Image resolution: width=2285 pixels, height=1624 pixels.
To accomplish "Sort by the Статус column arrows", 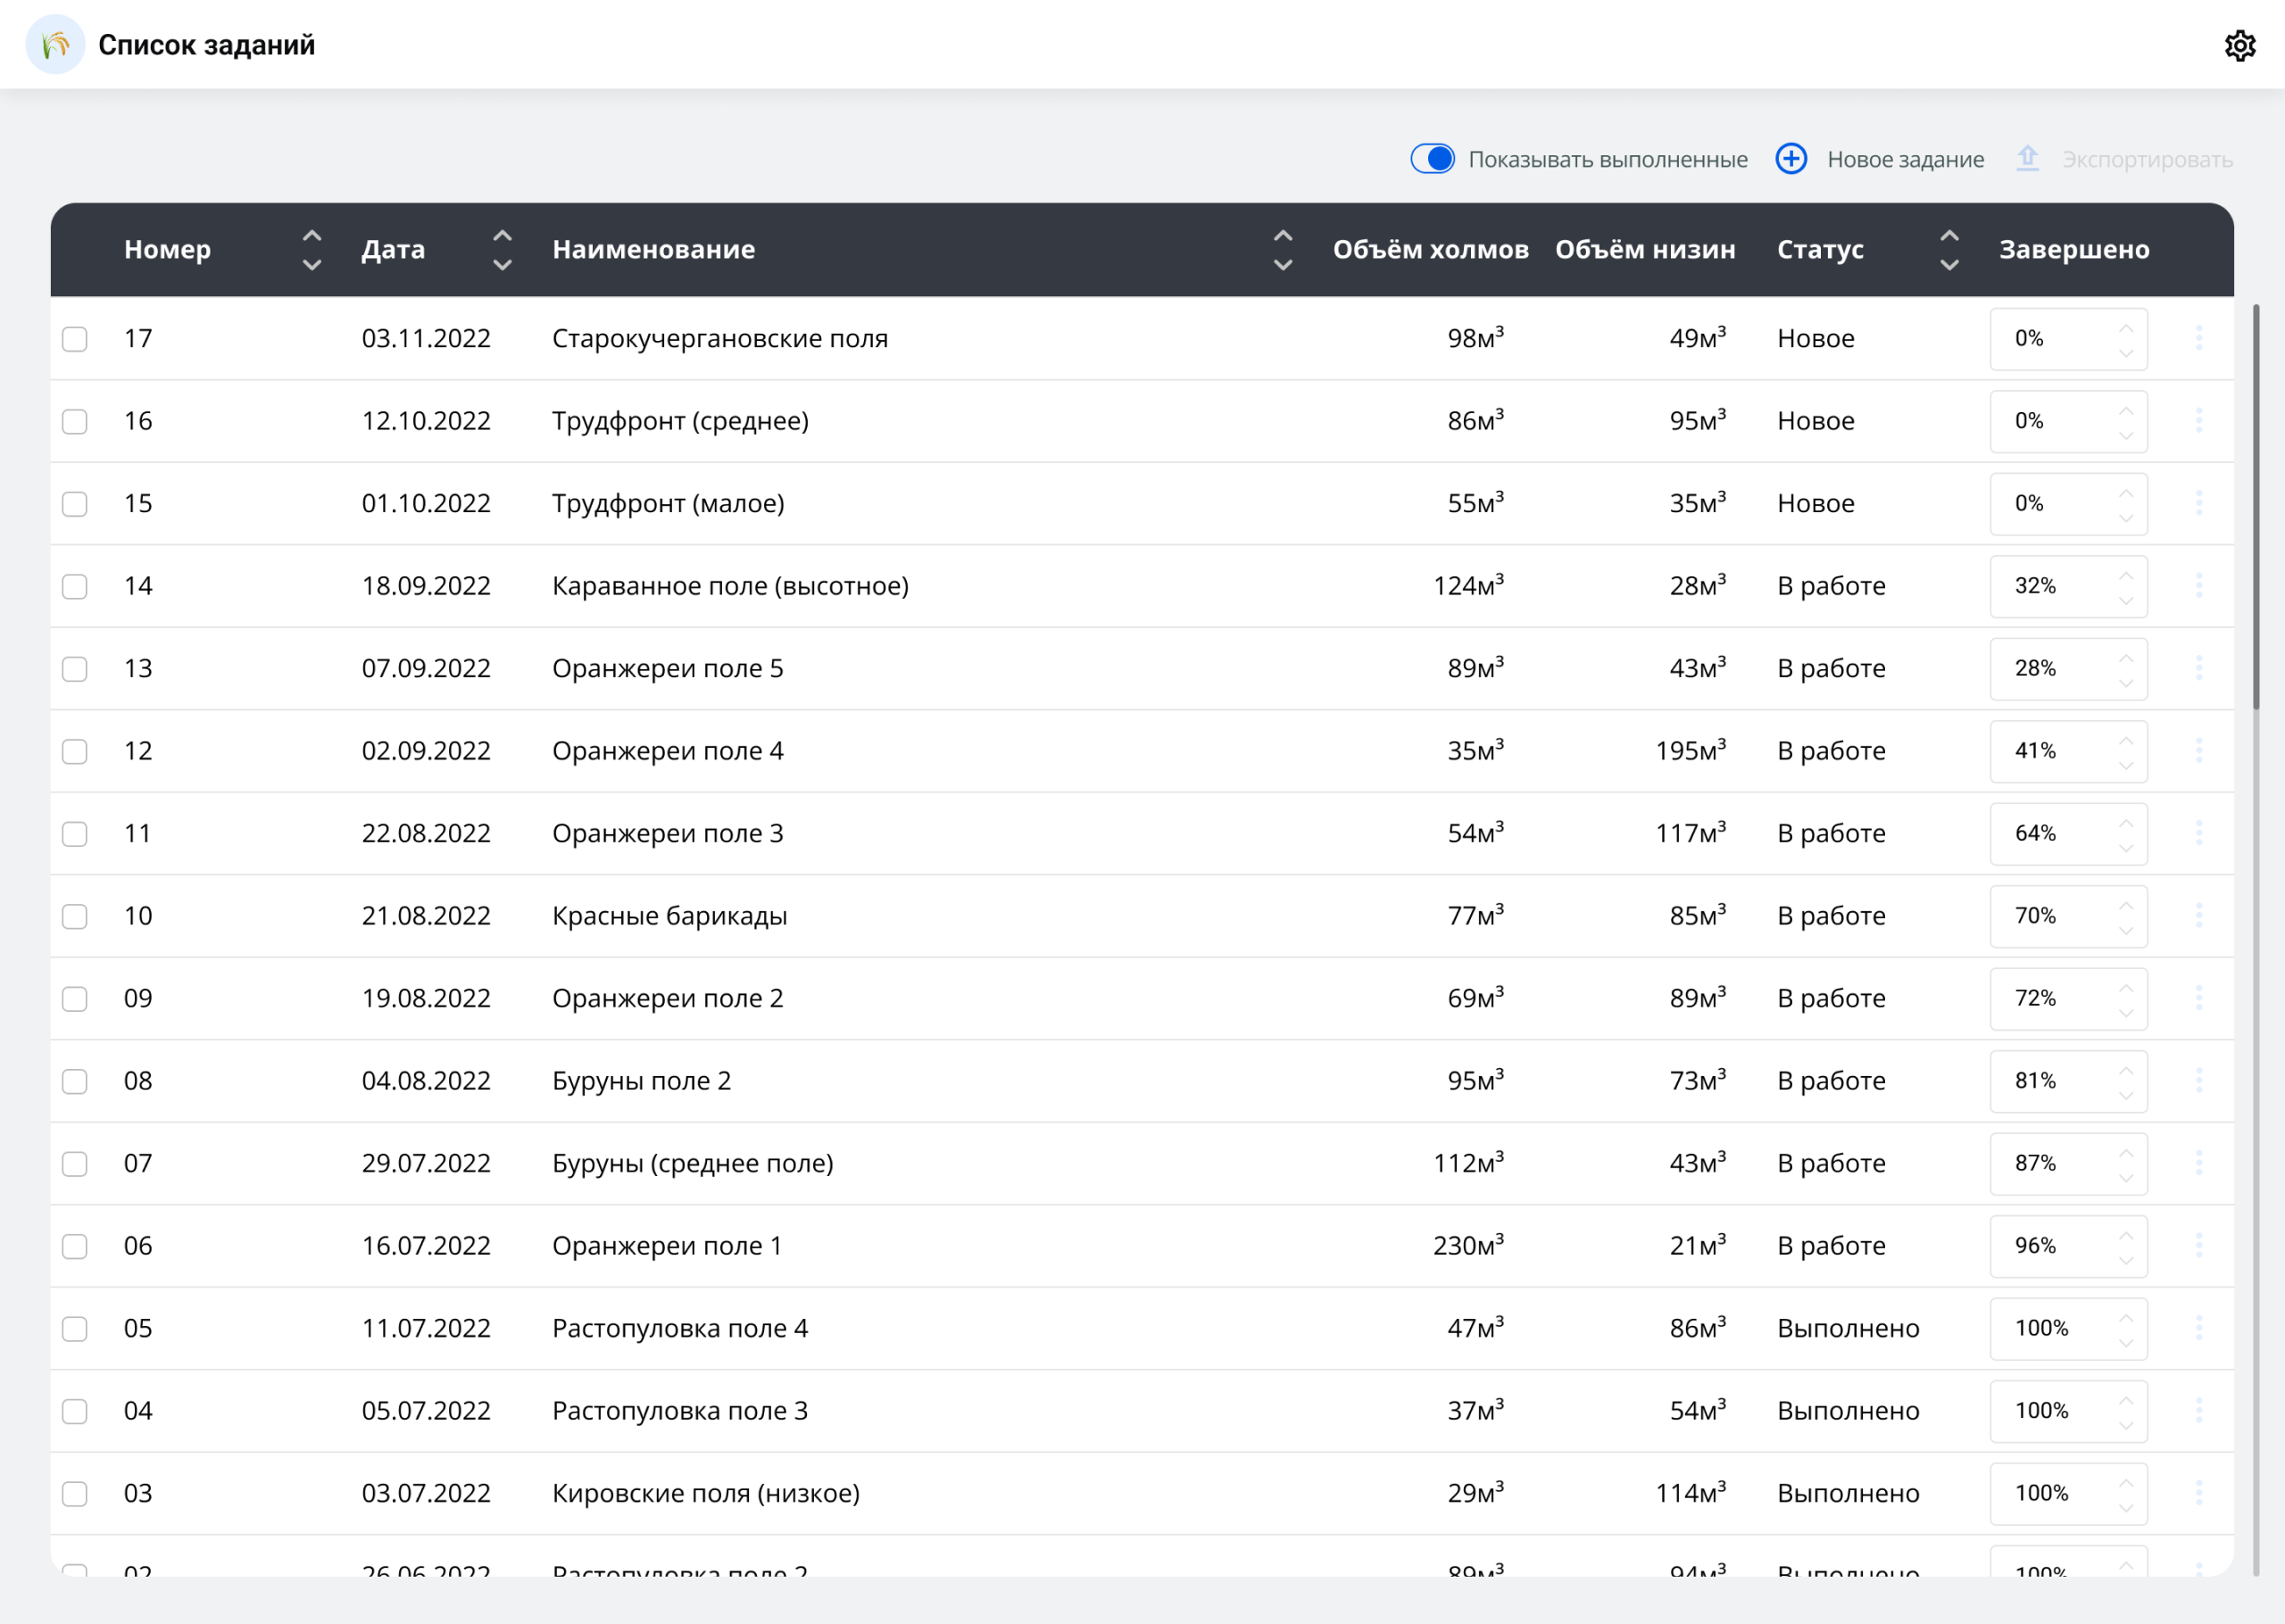I will (x=1949, y=250).
